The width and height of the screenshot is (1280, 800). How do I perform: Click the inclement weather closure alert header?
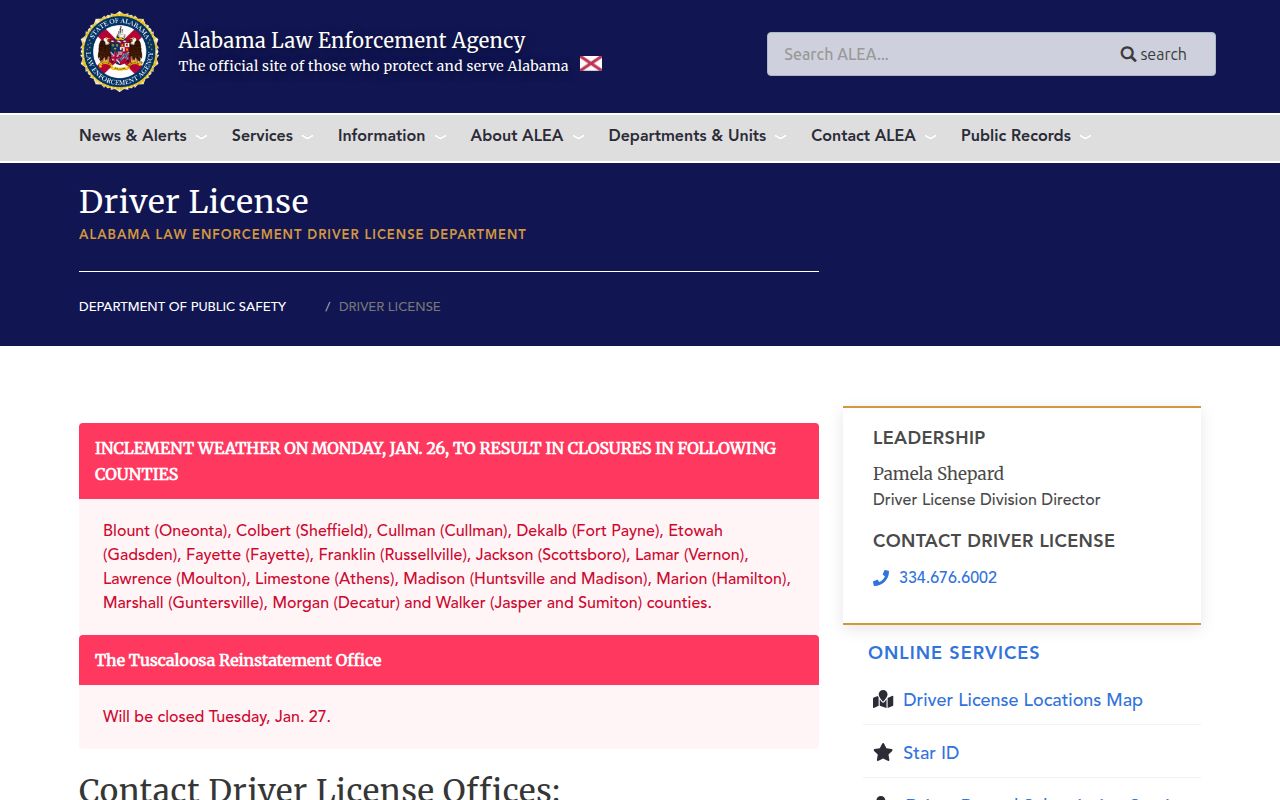click(449, 461)
